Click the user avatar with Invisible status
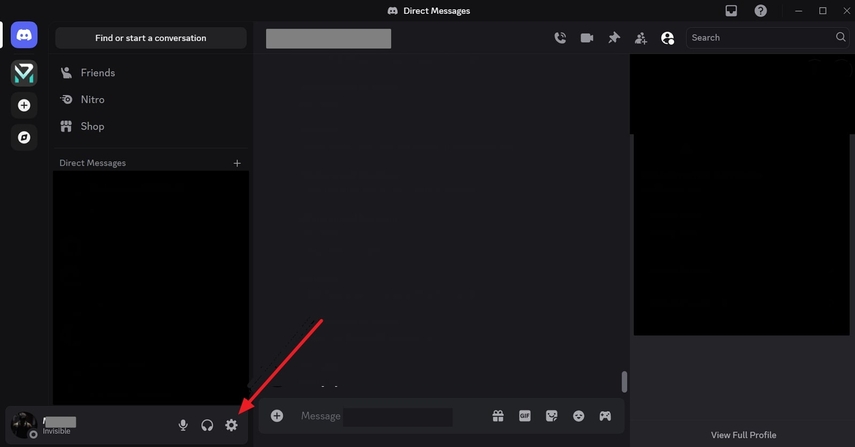This screenshot has width=855, height=447. point(24,425)
